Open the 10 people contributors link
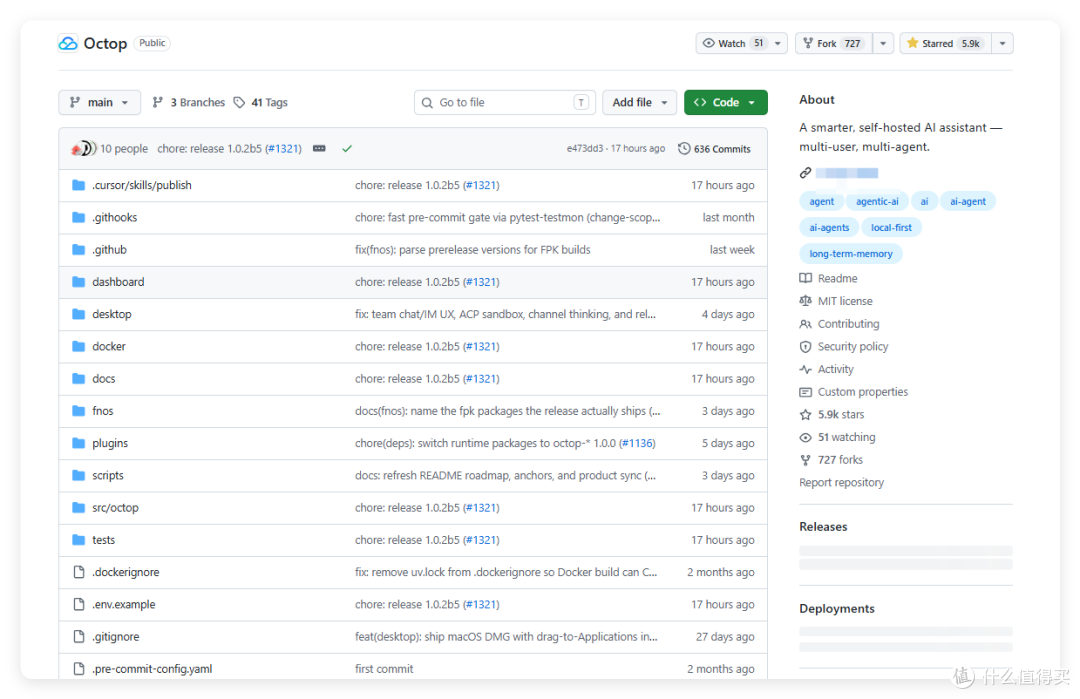1080x699 pixels. click(x=124, y=149)
